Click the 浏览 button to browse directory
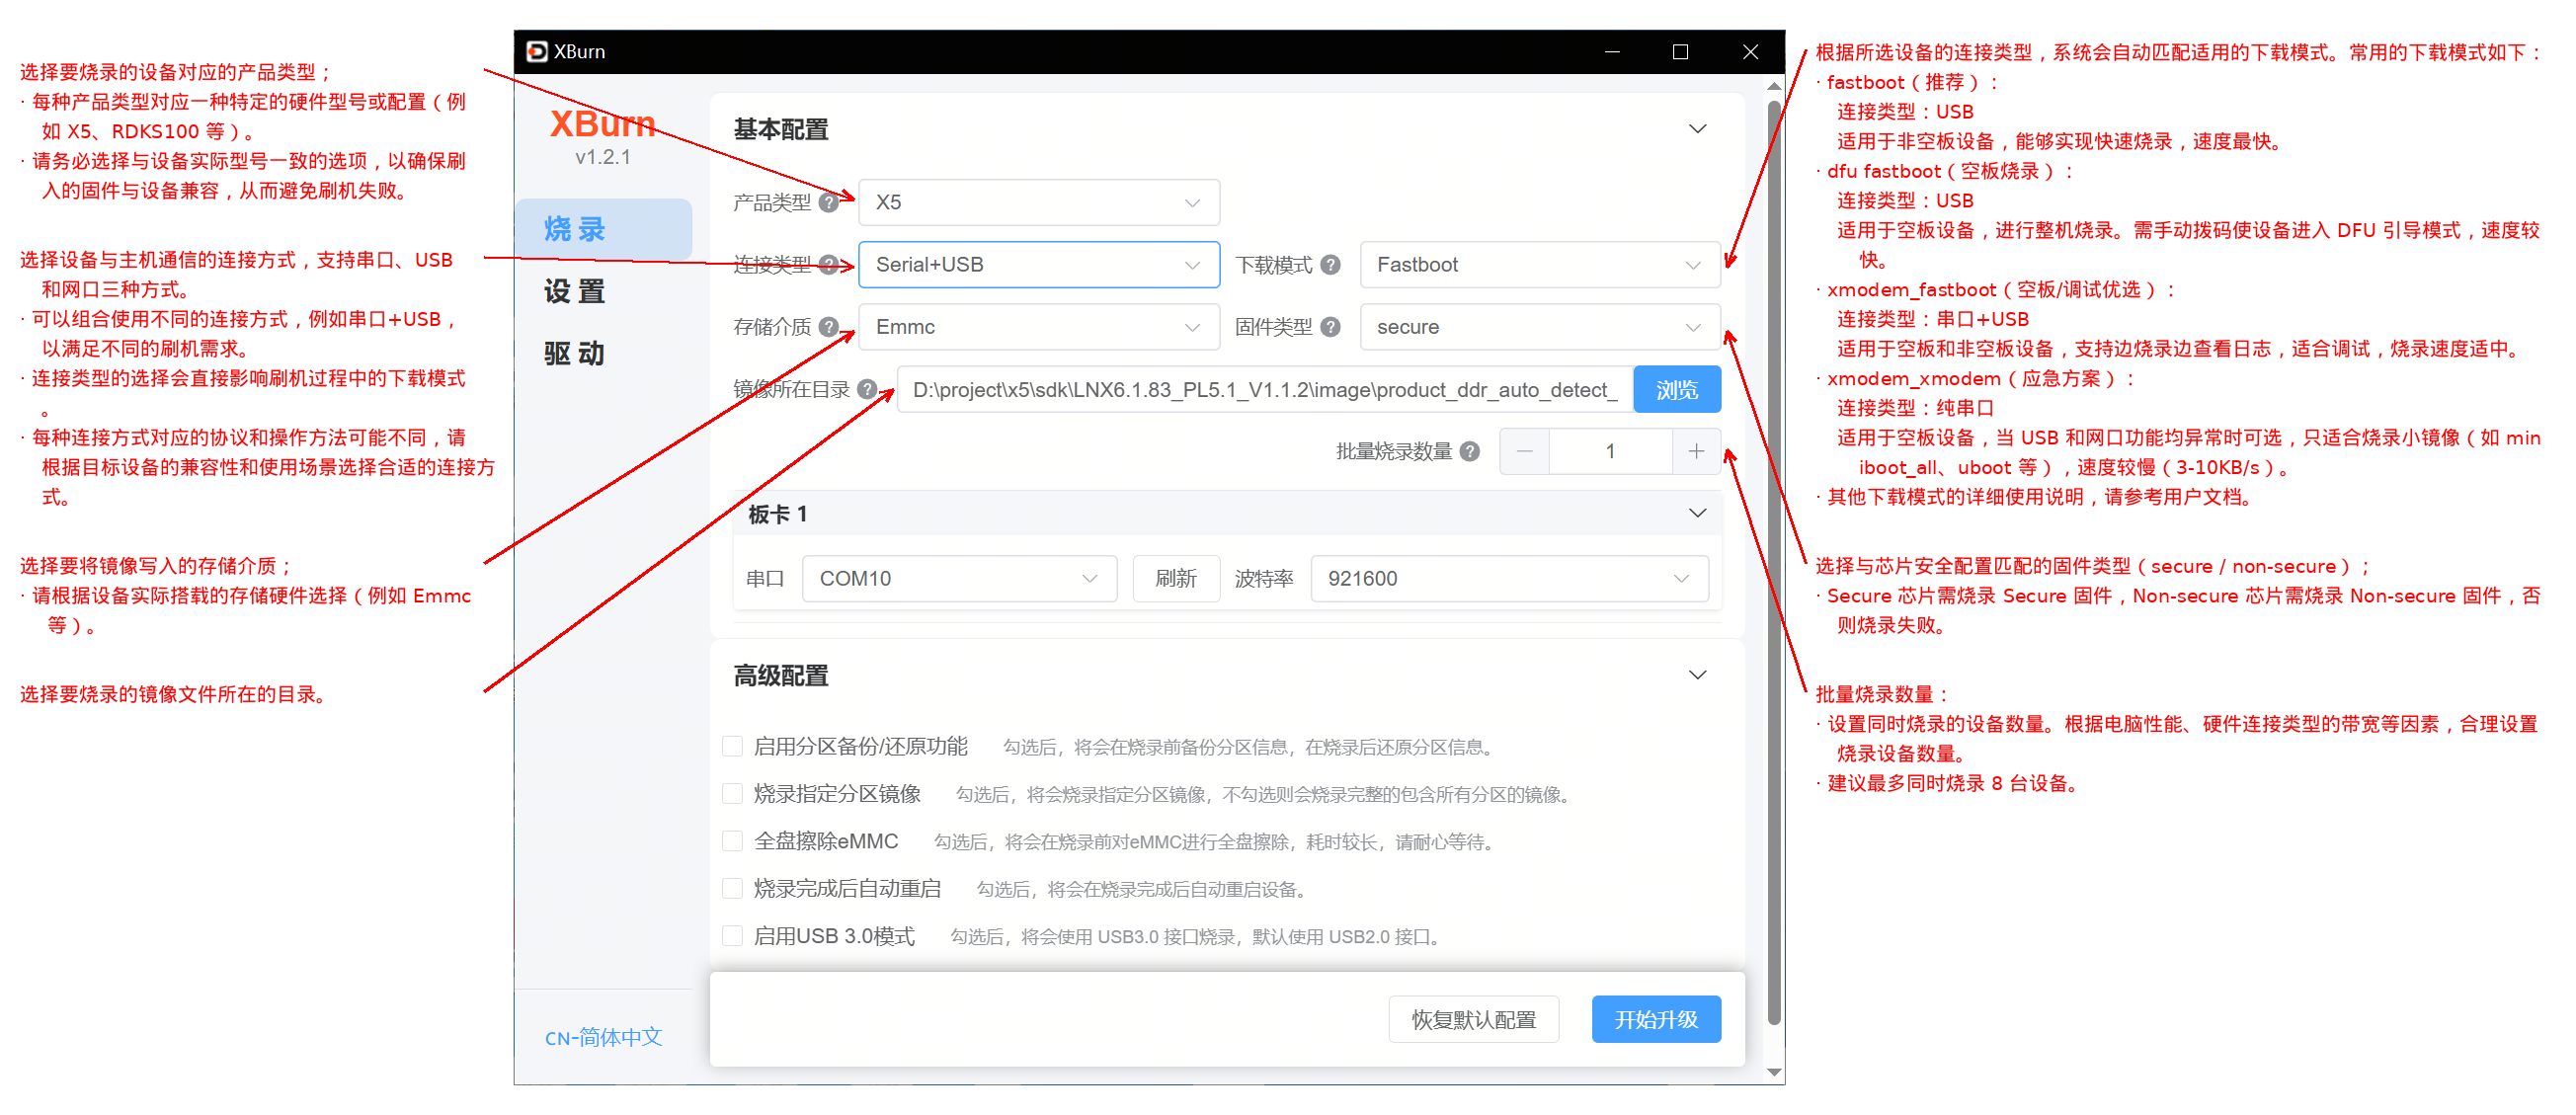The width and height of the screenshot is (2576, 1115). coord(1677,389)
